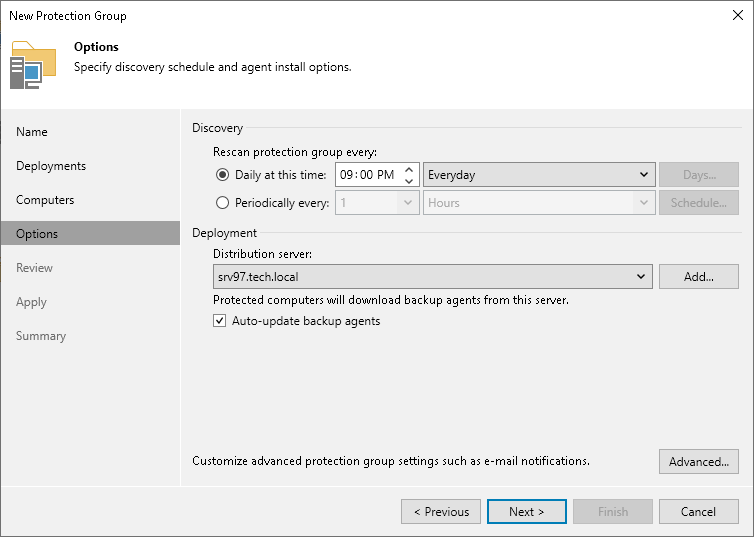
Task: Open the Distribution server srv97.tech.local dropdown
Action: coord(433,276)
